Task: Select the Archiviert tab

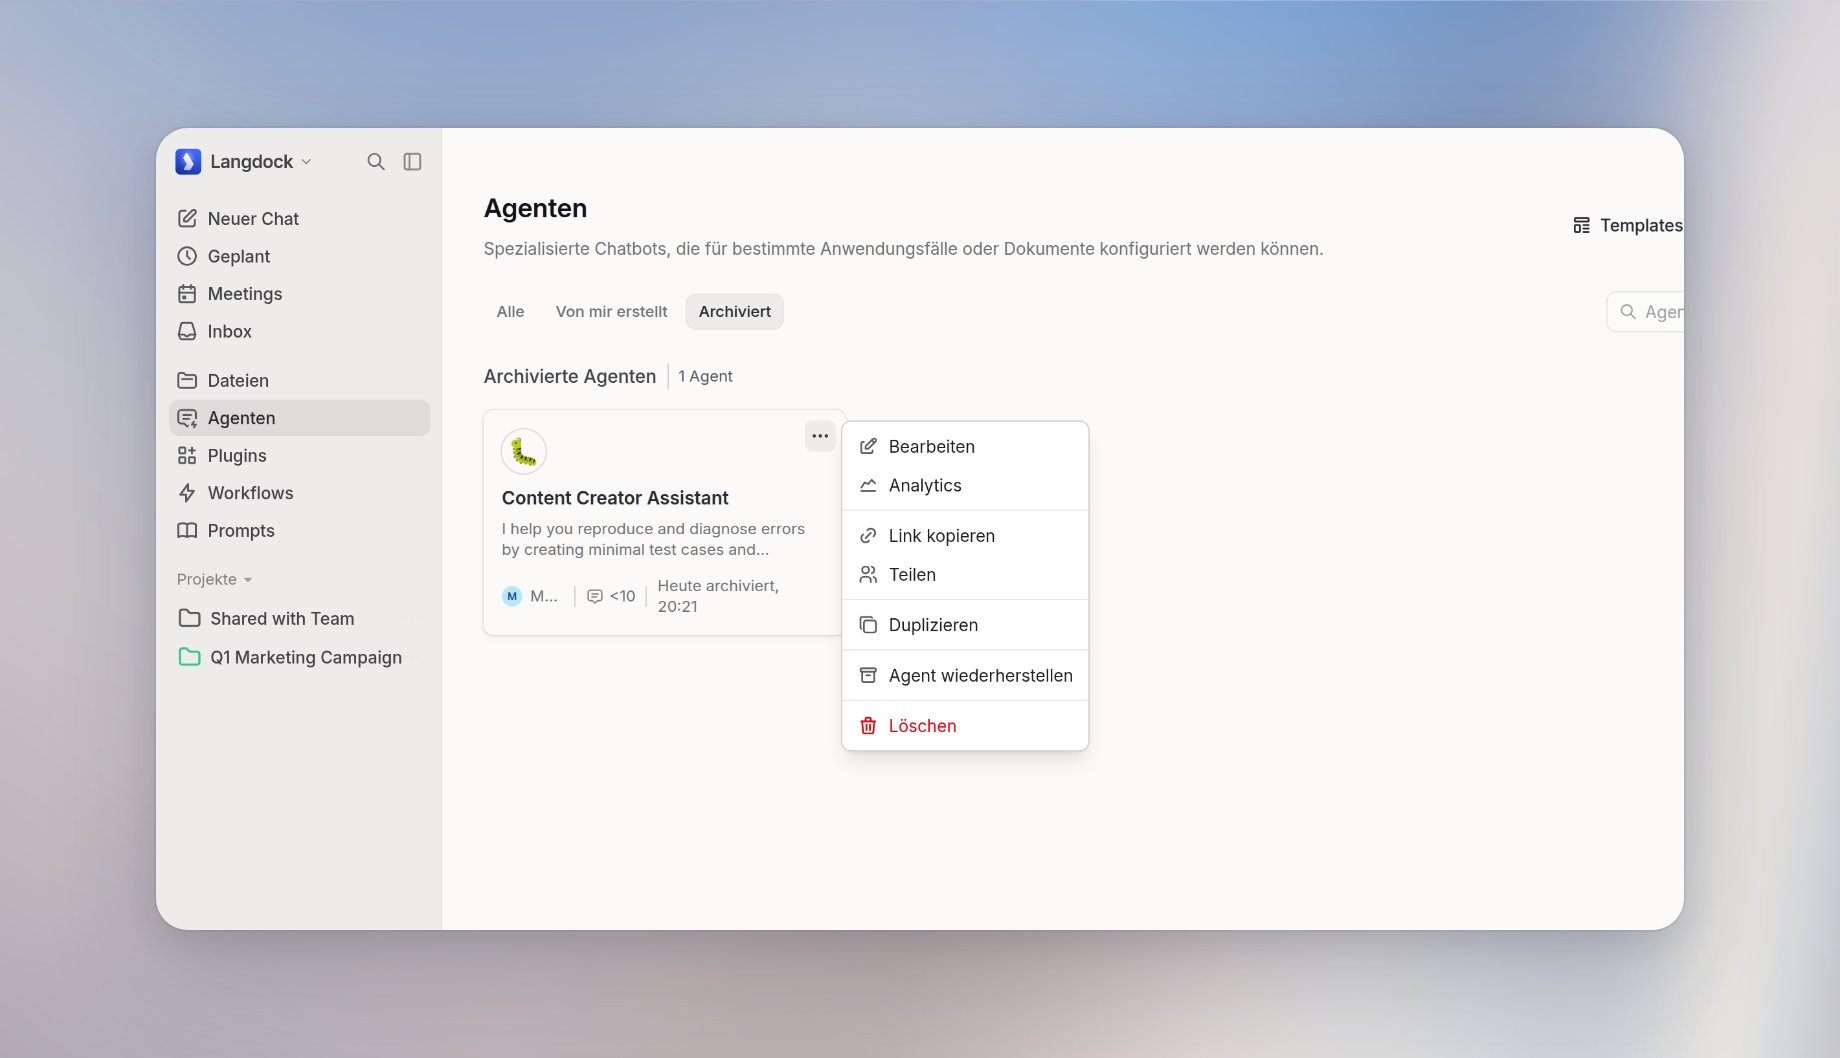Action: pyautogui.click(x=735, y=312)
